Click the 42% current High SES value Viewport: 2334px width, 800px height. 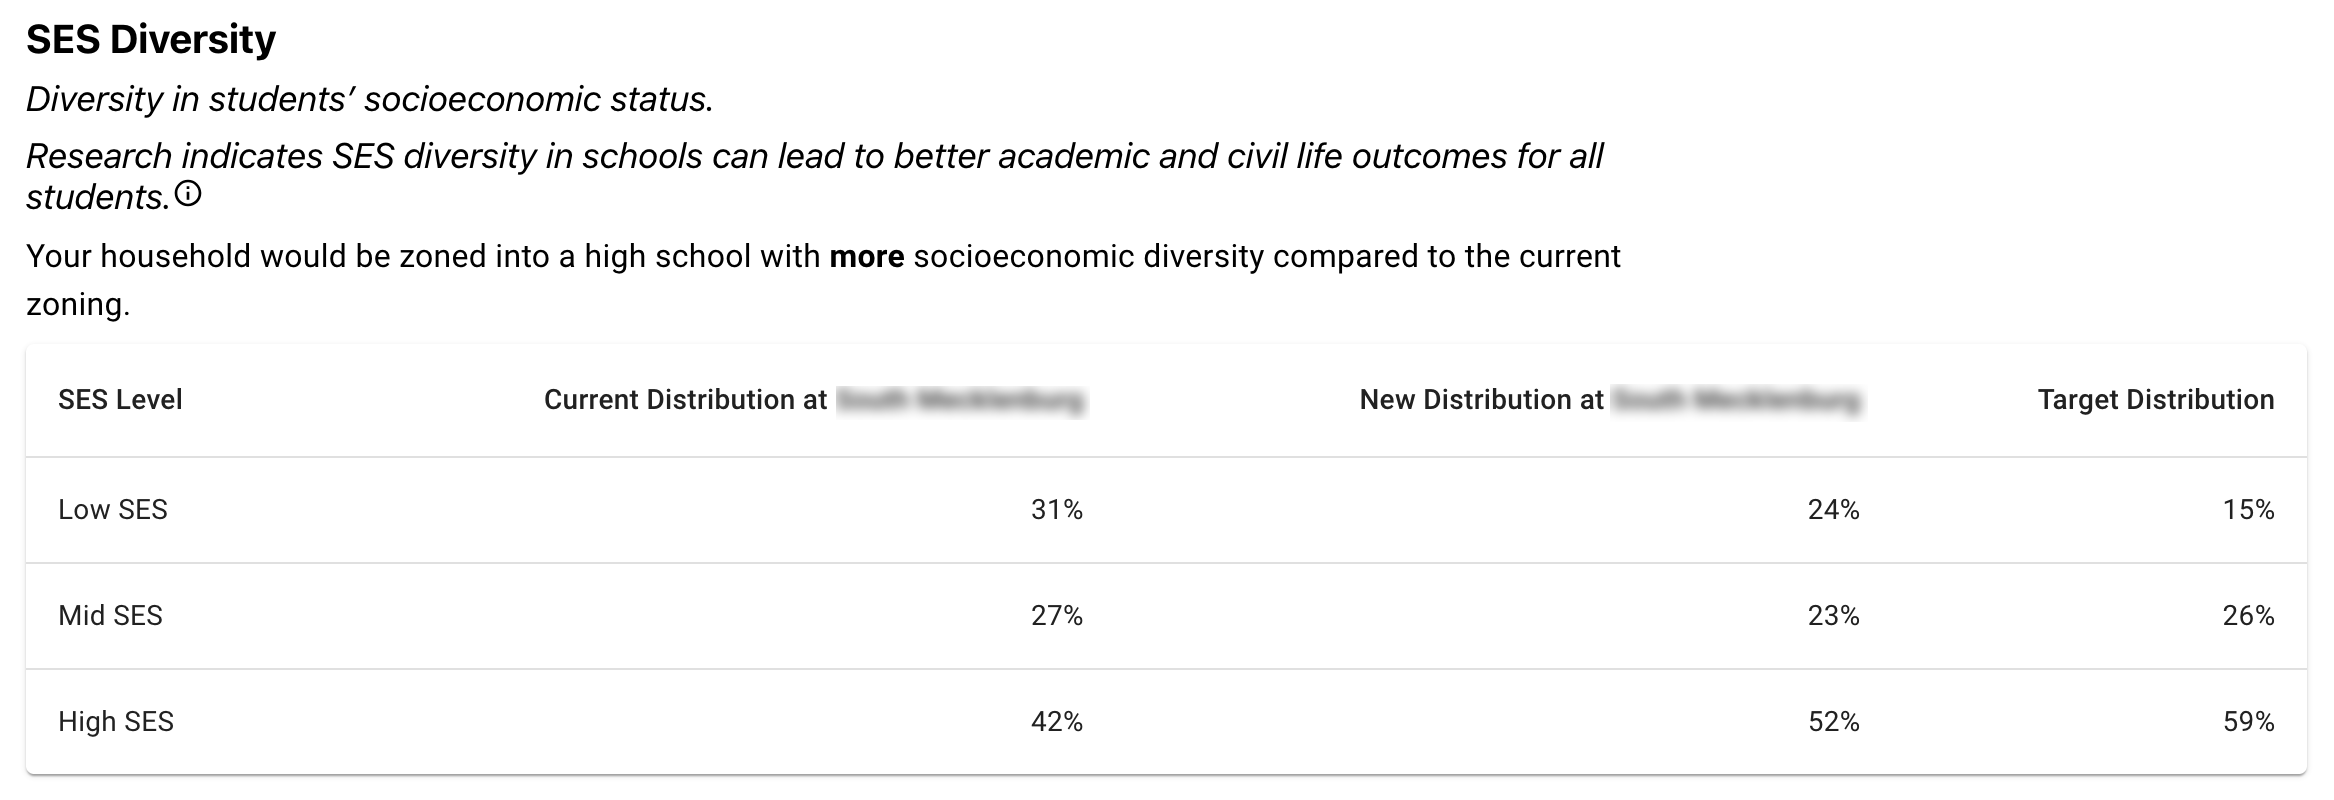tap(1056, 722)
